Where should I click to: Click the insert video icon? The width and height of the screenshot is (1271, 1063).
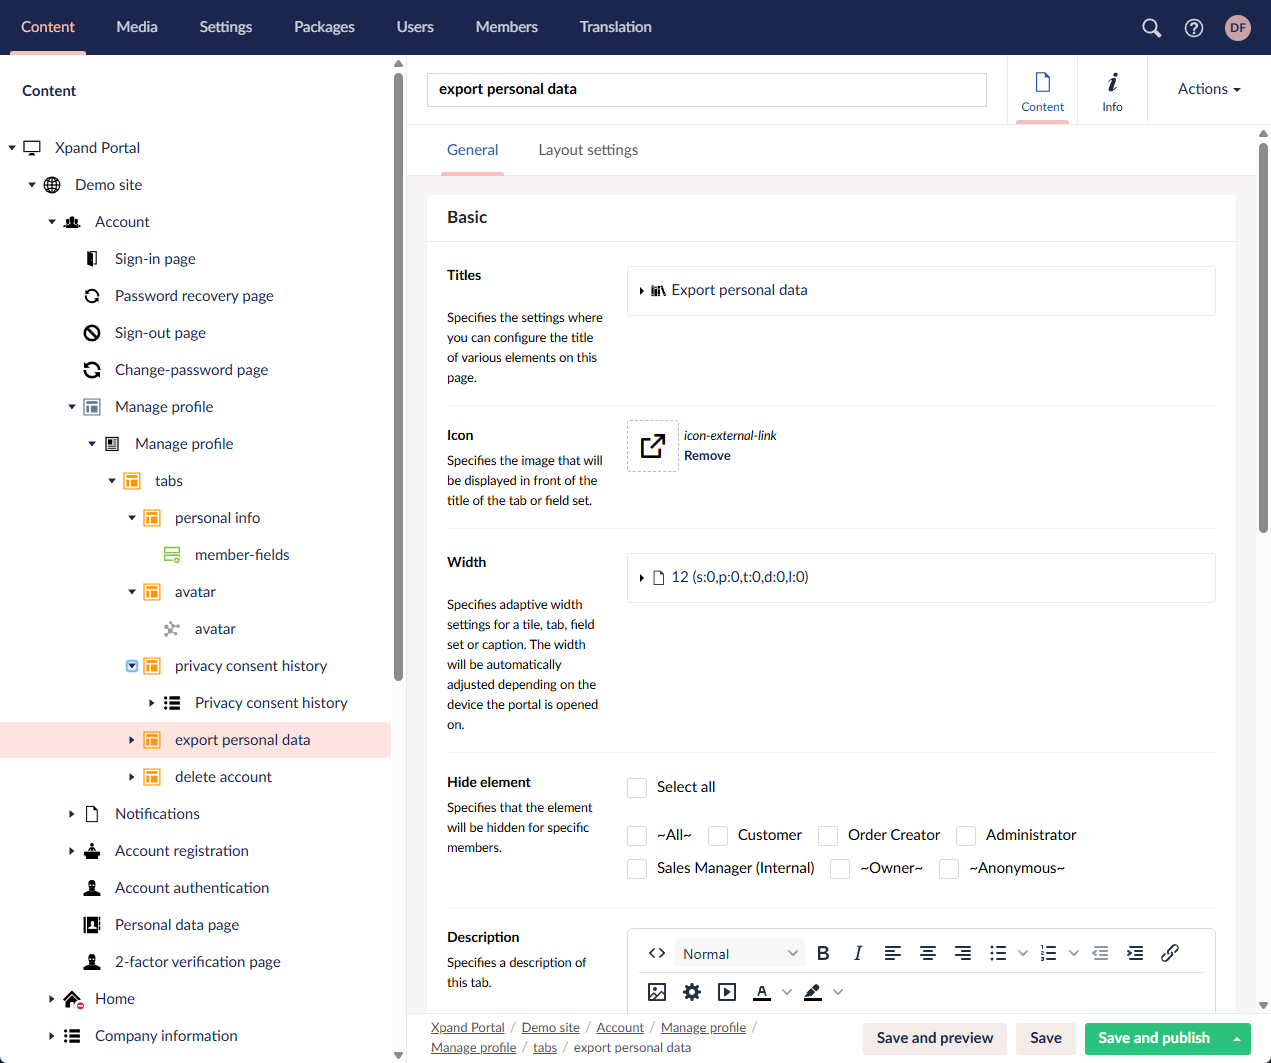[x=727, y=992]
